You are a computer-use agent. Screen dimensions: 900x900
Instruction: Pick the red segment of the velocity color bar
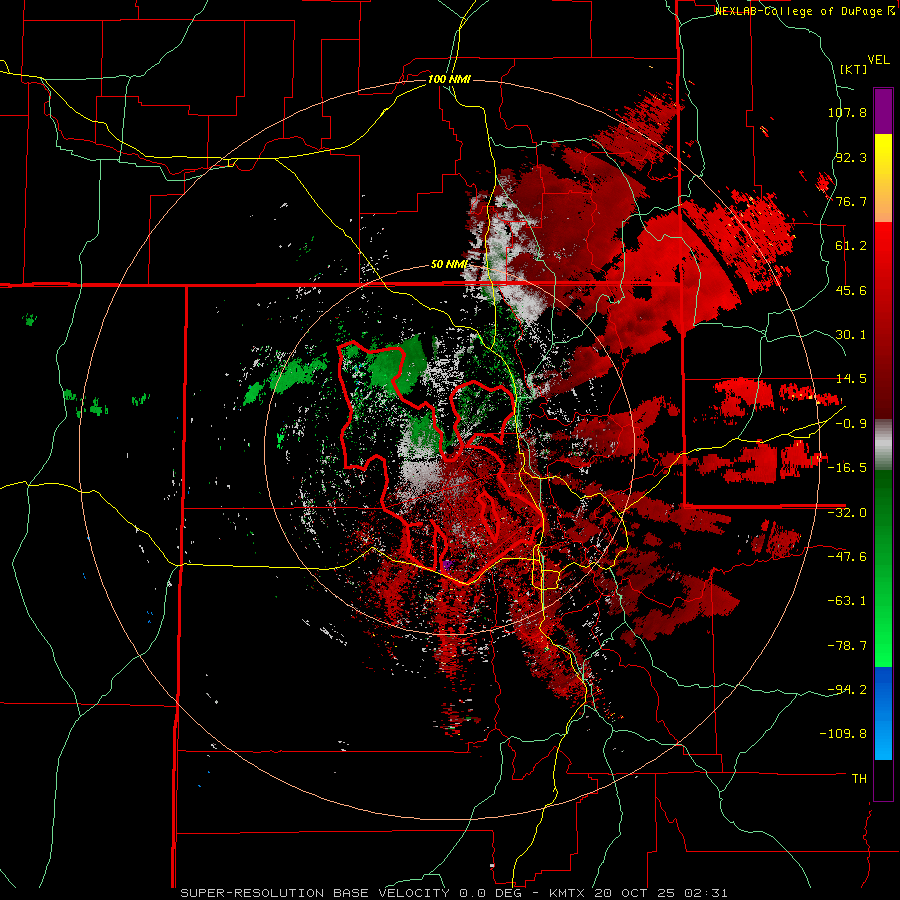tap(883, 320)
